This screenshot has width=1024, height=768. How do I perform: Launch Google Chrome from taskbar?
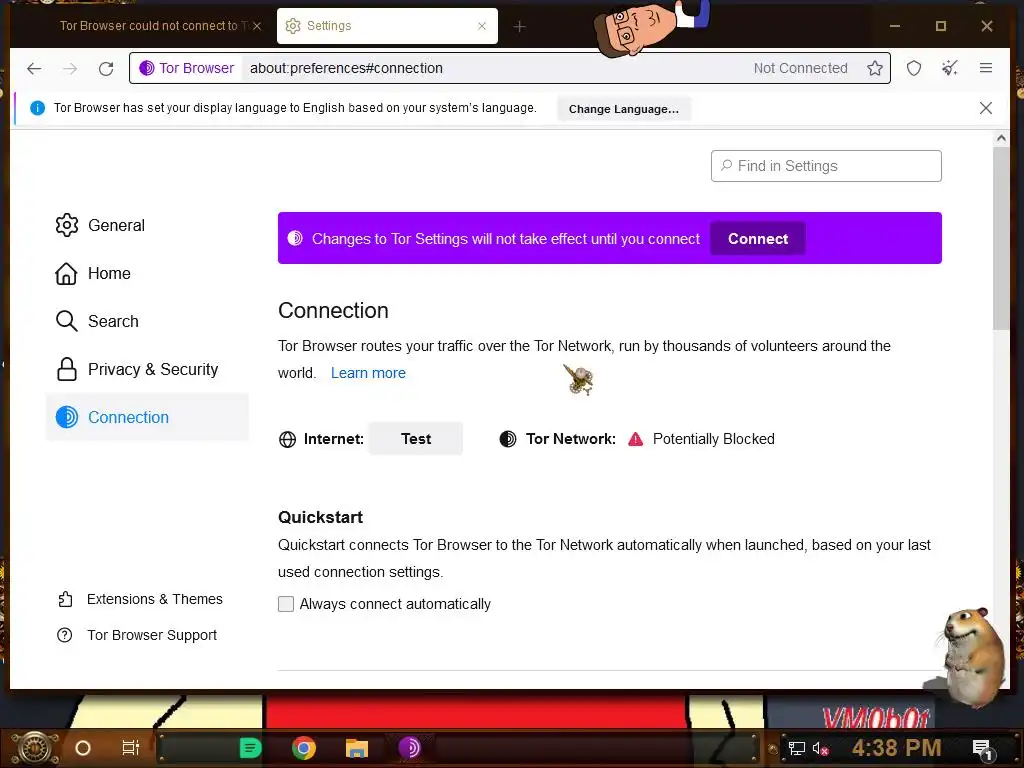(304, 748)
